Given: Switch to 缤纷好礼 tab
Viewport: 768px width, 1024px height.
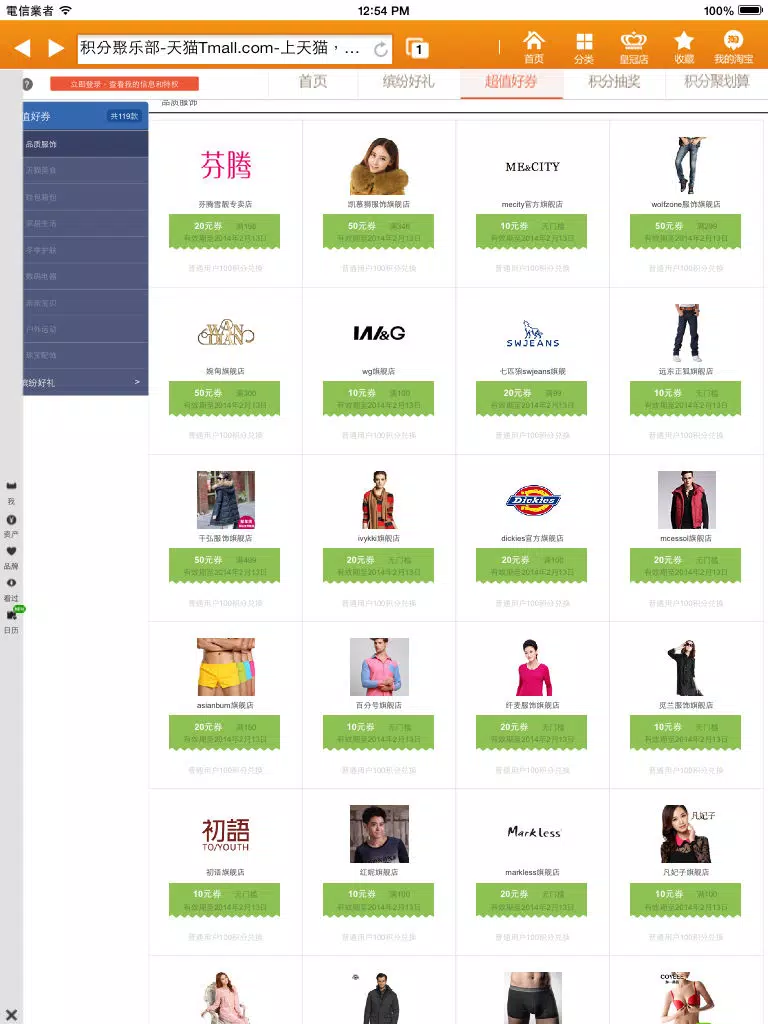Looking at the screenshot, I should coord(408,82).
